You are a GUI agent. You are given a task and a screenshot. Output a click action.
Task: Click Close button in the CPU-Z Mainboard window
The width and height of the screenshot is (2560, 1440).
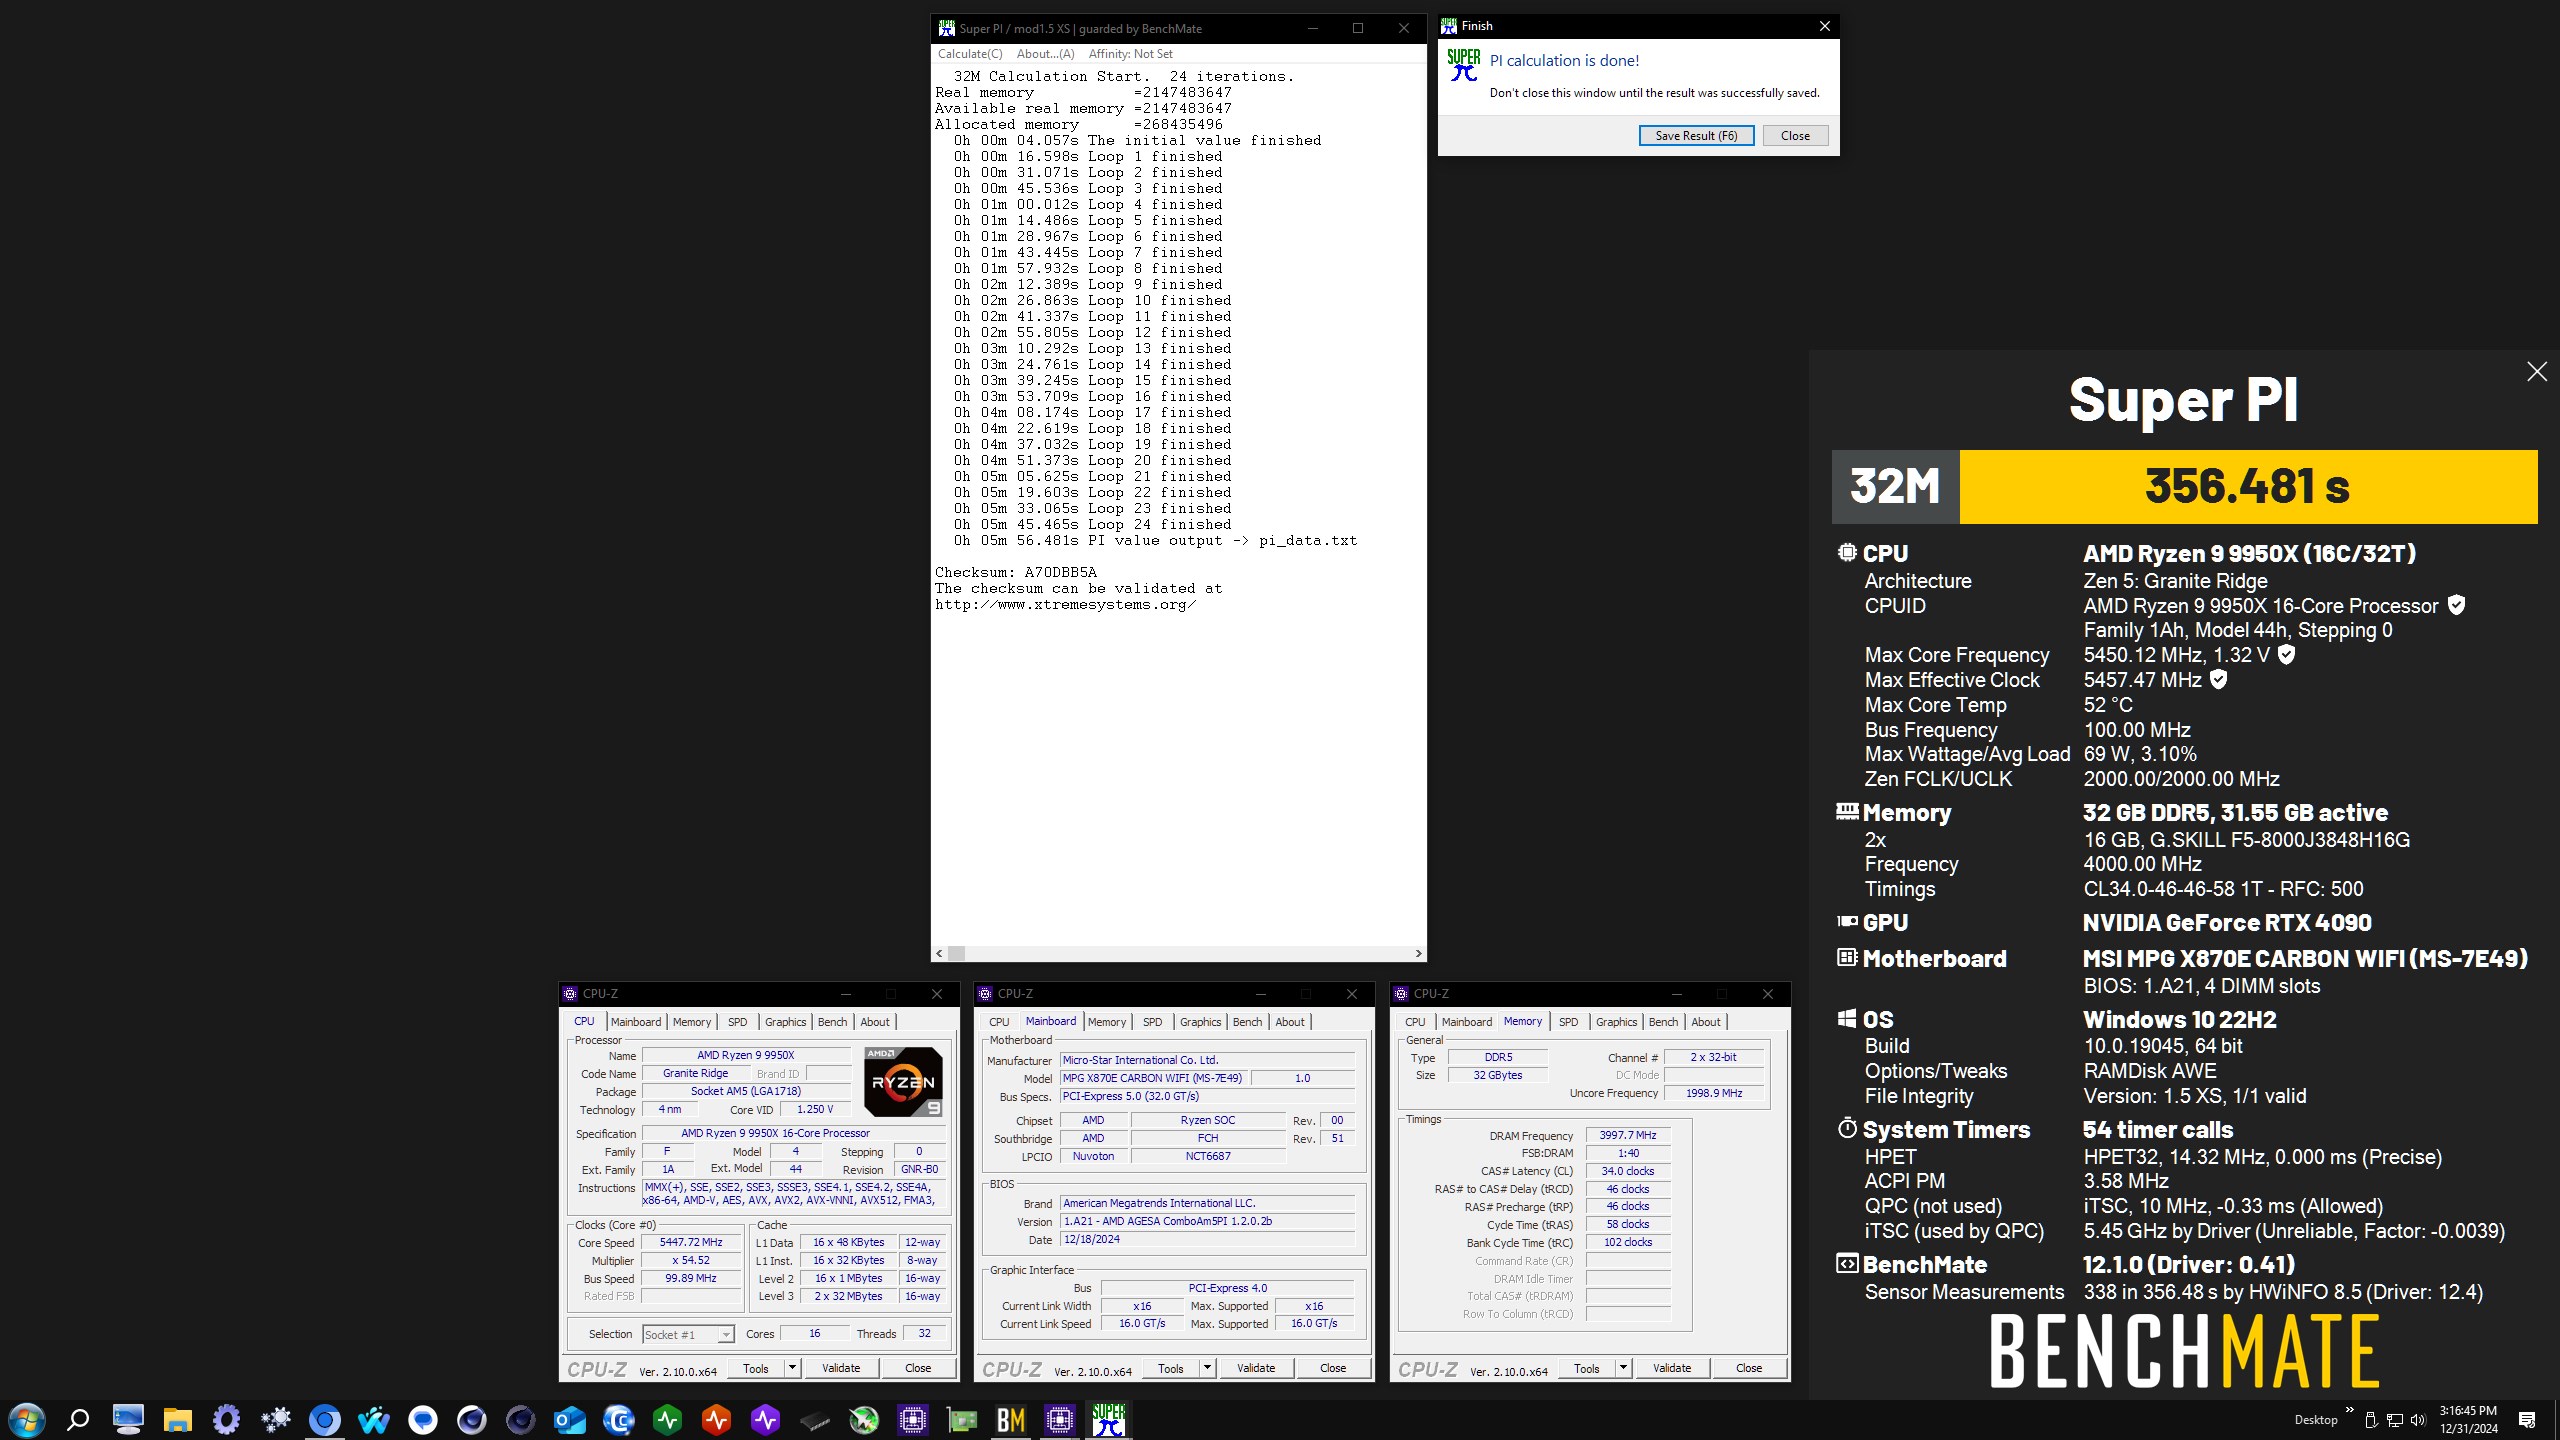(1333, 1368)
